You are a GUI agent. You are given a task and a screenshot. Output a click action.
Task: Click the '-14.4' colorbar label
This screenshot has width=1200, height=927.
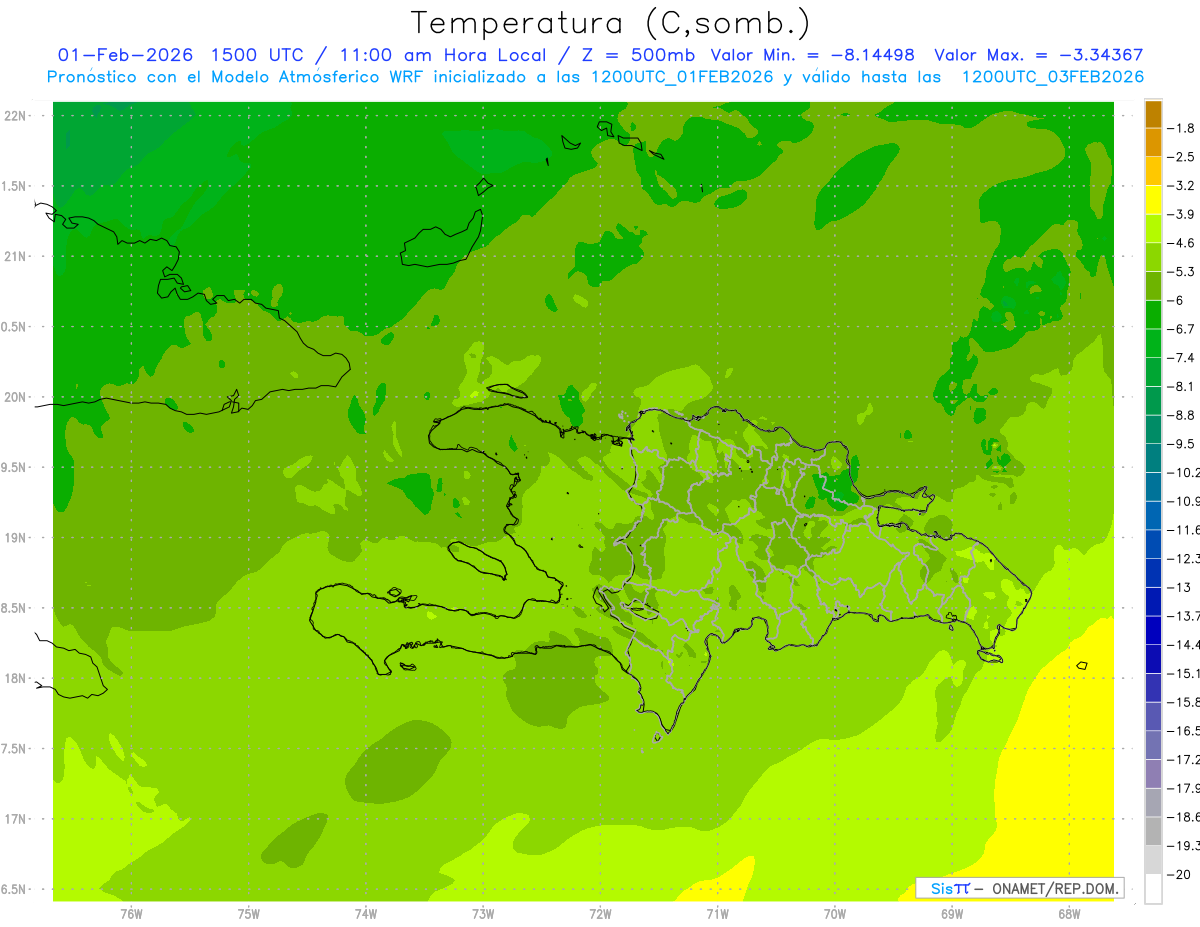pyautogui.click(x=1184, y=645)
